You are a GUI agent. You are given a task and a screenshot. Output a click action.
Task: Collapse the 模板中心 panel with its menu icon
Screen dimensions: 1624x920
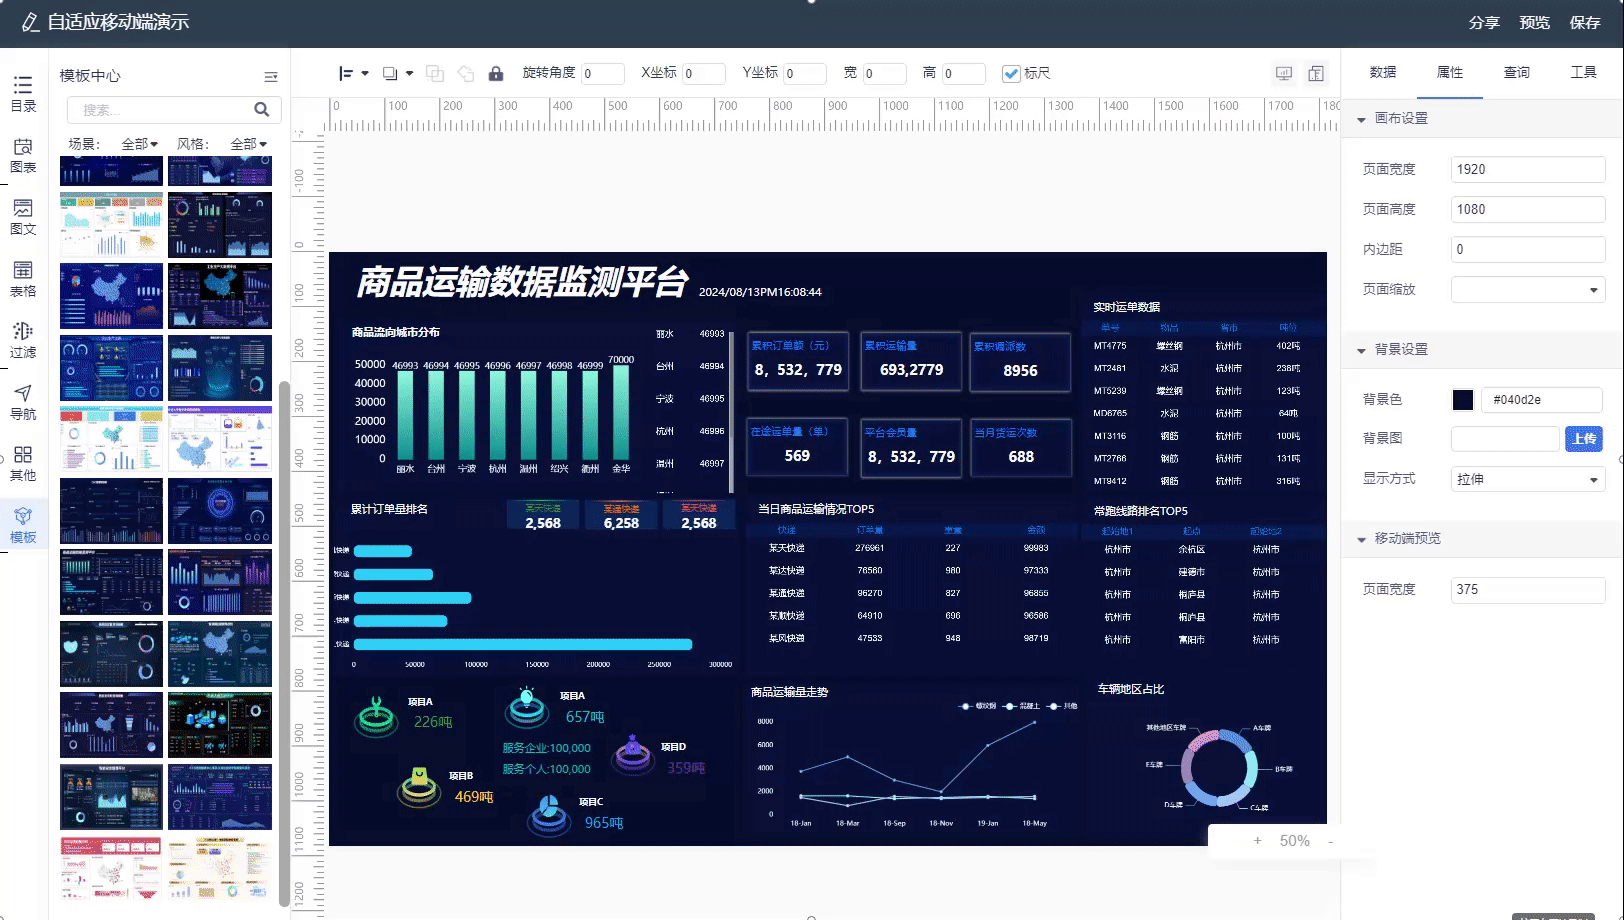271,76
